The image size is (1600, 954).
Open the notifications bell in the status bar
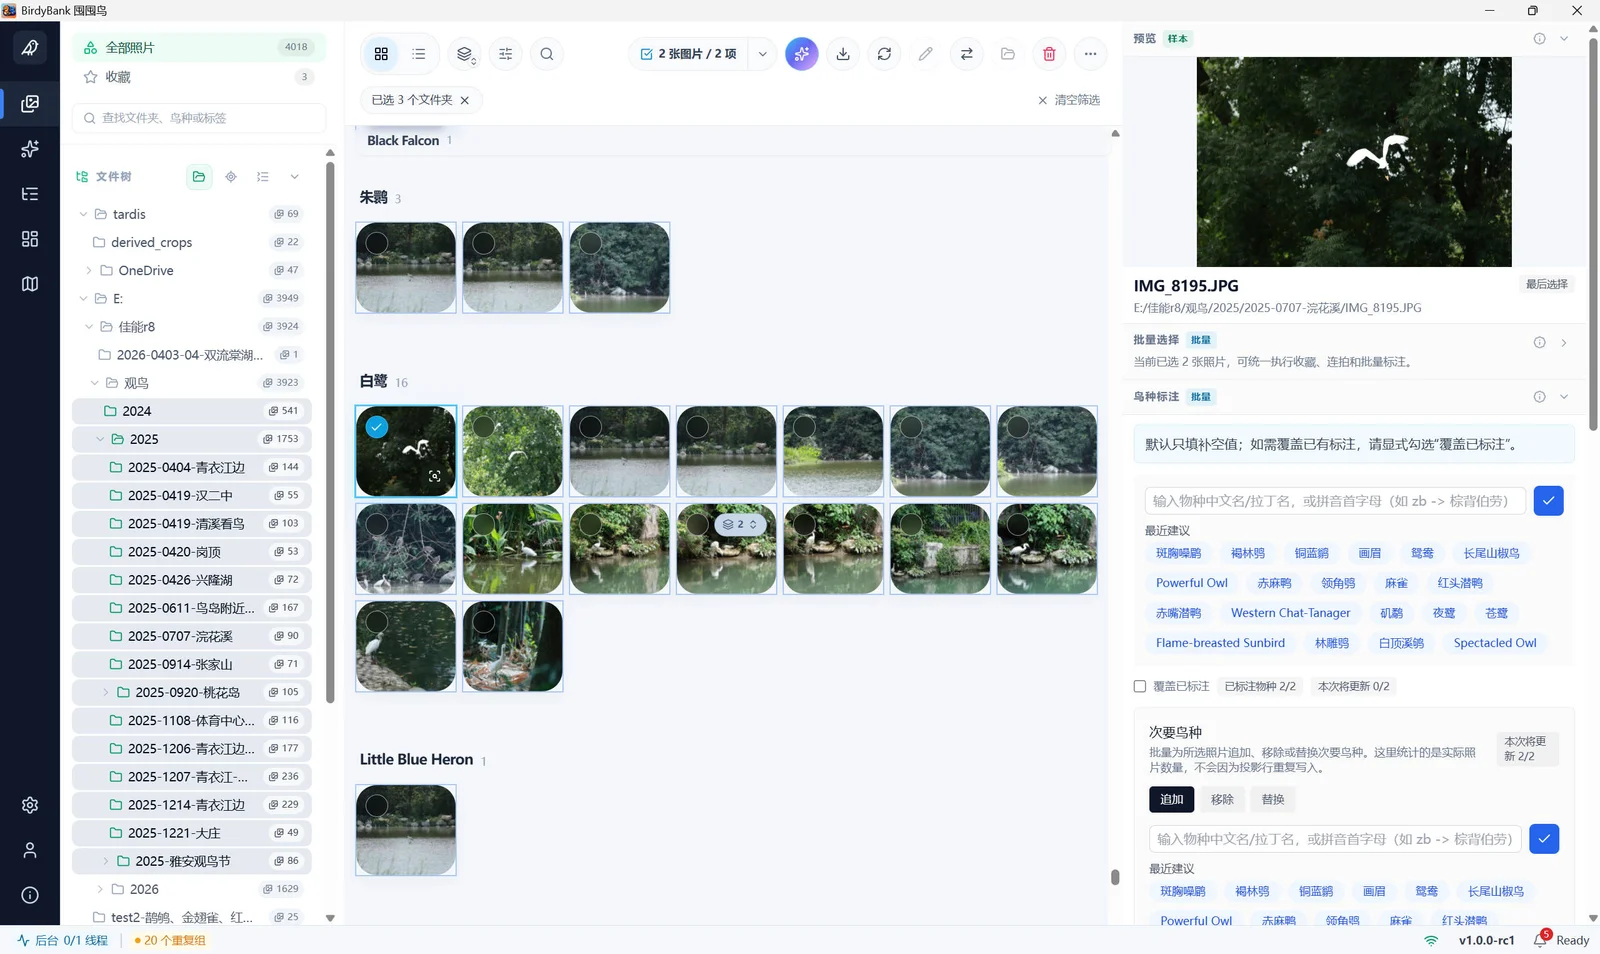pyautogui.click(x=1541, y=940)
